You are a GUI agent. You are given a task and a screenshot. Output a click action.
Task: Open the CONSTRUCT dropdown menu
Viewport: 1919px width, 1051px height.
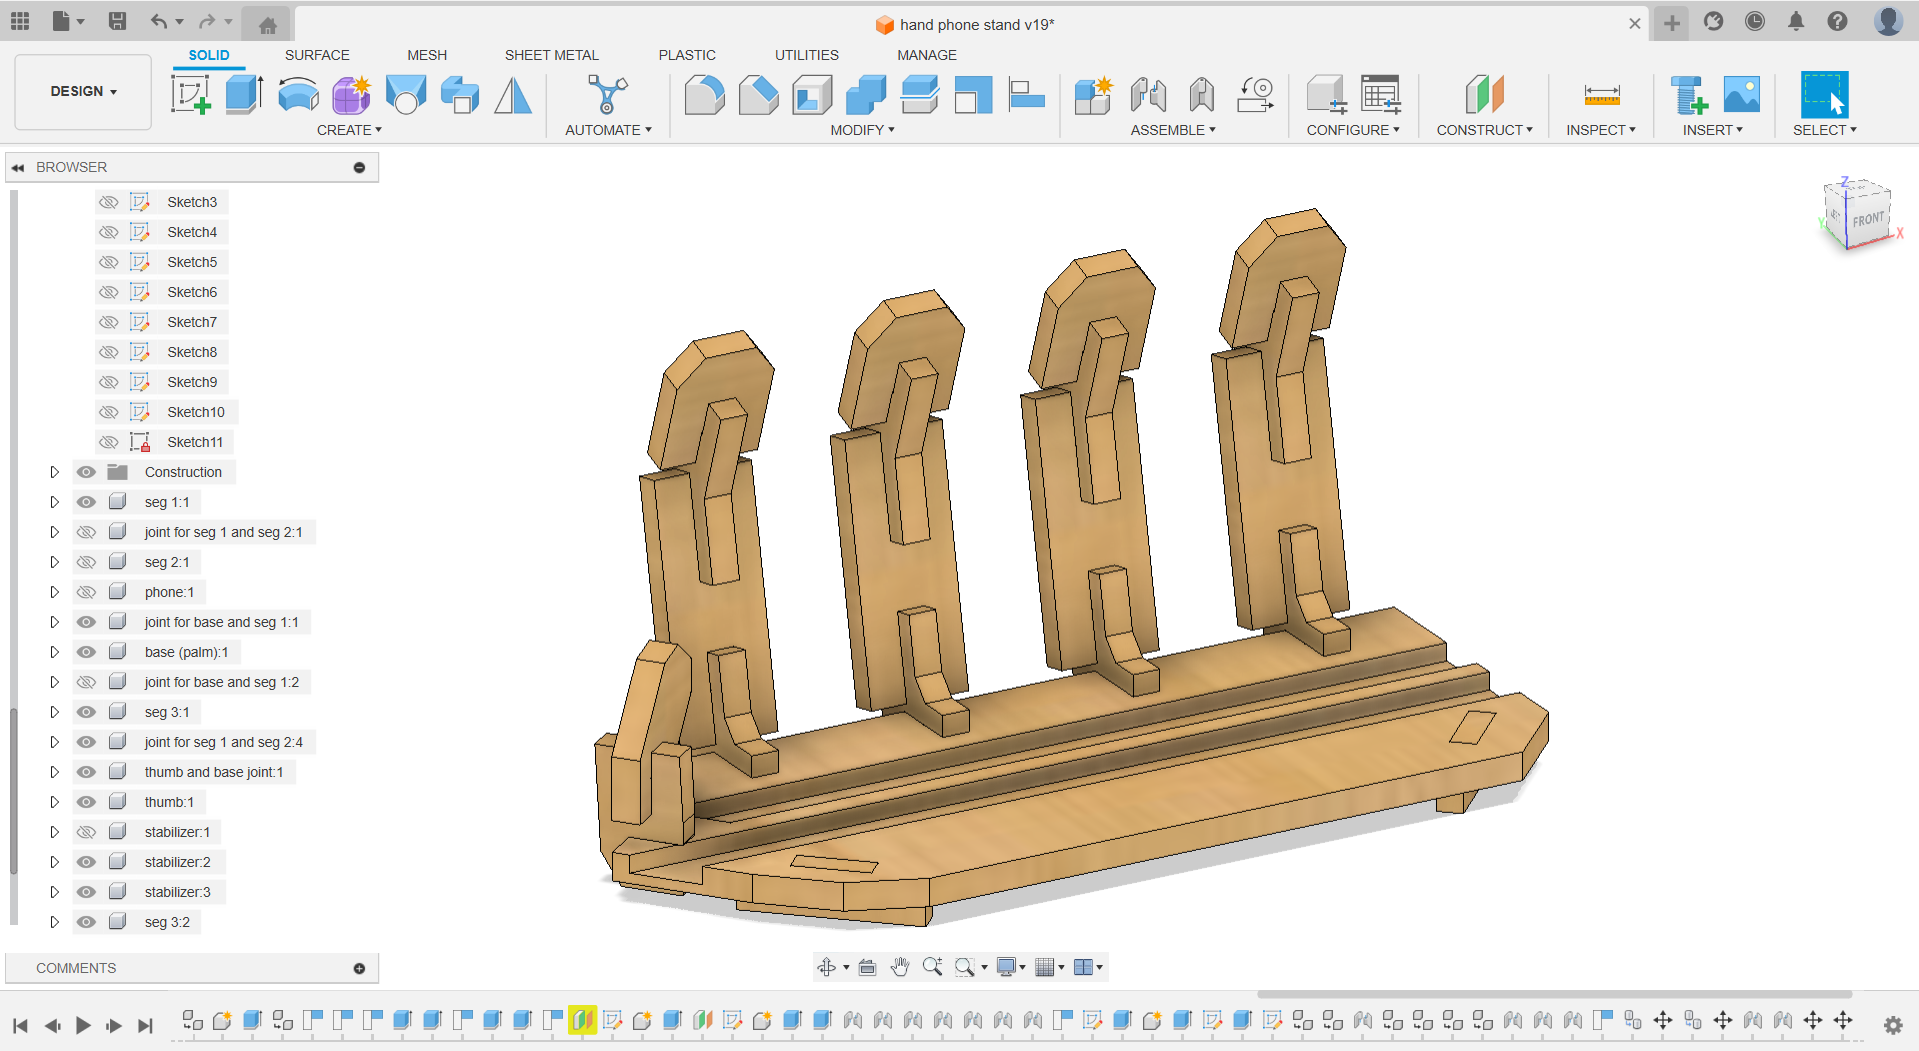tap(1484, 130)
